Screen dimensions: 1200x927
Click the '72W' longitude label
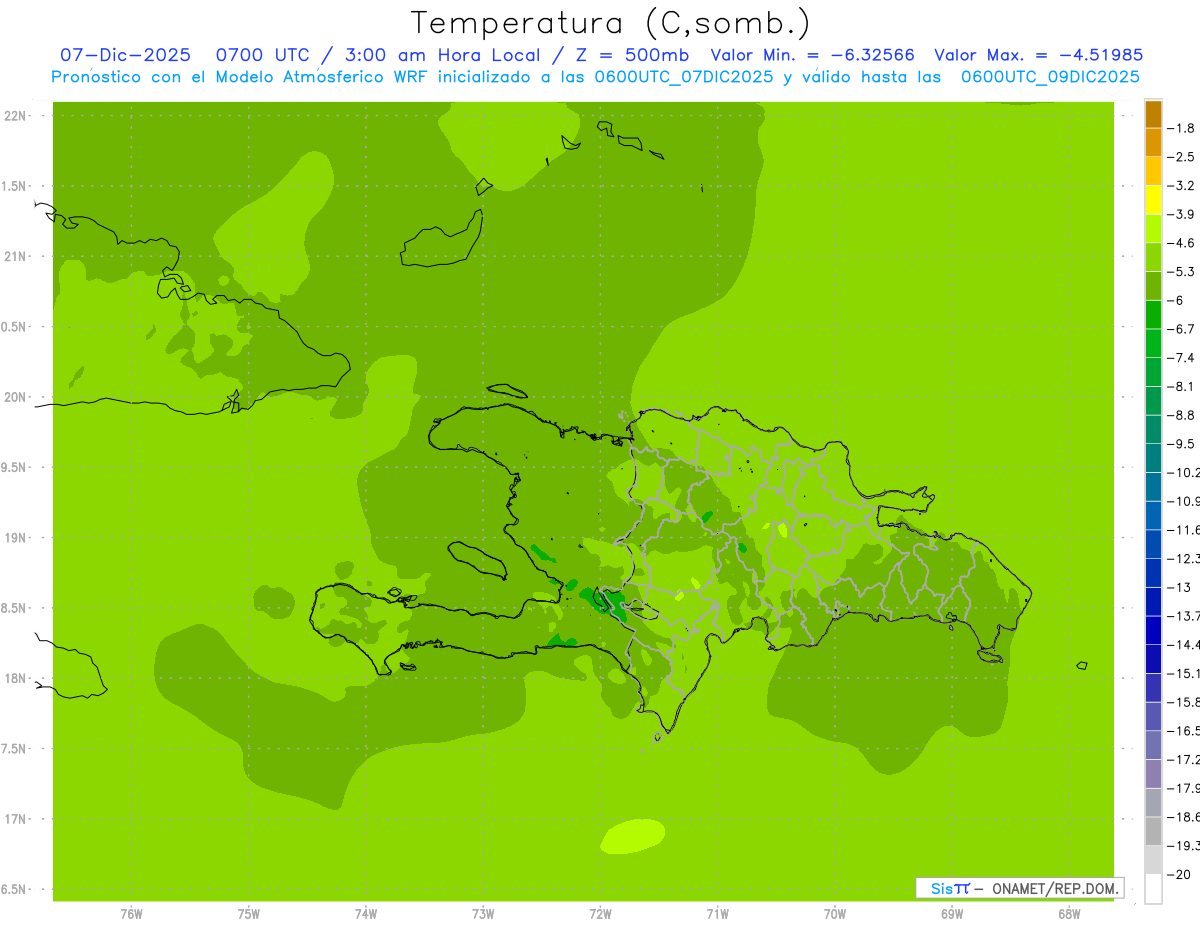click(600, 914)
